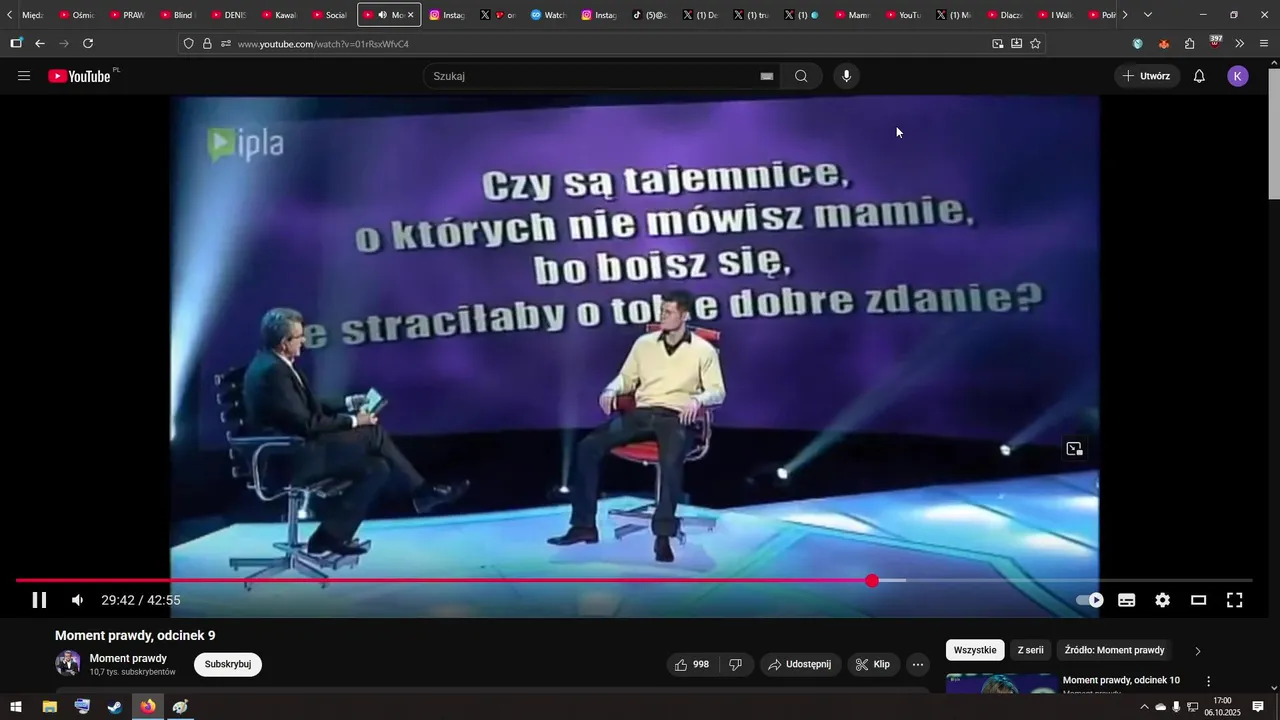Viewport: 1280px width, 720px height.
Task: Open the browser extensions puzzle icon
Action: [x=1189, y=44]
